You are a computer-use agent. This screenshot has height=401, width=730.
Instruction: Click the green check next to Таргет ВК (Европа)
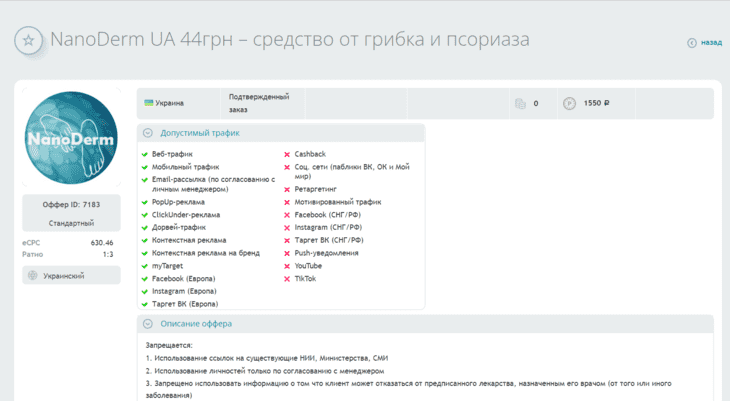pos(145,304)
